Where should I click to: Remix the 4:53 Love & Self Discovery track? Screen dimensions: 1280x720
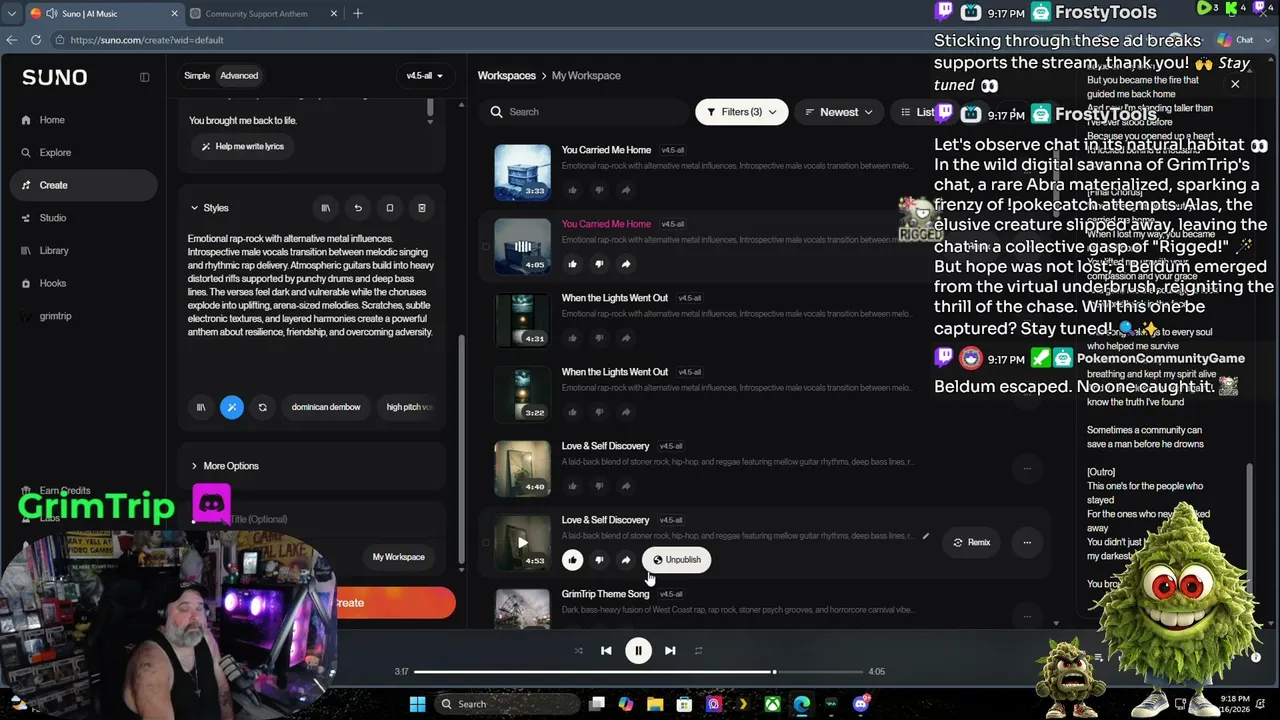(x=971, y=543)
